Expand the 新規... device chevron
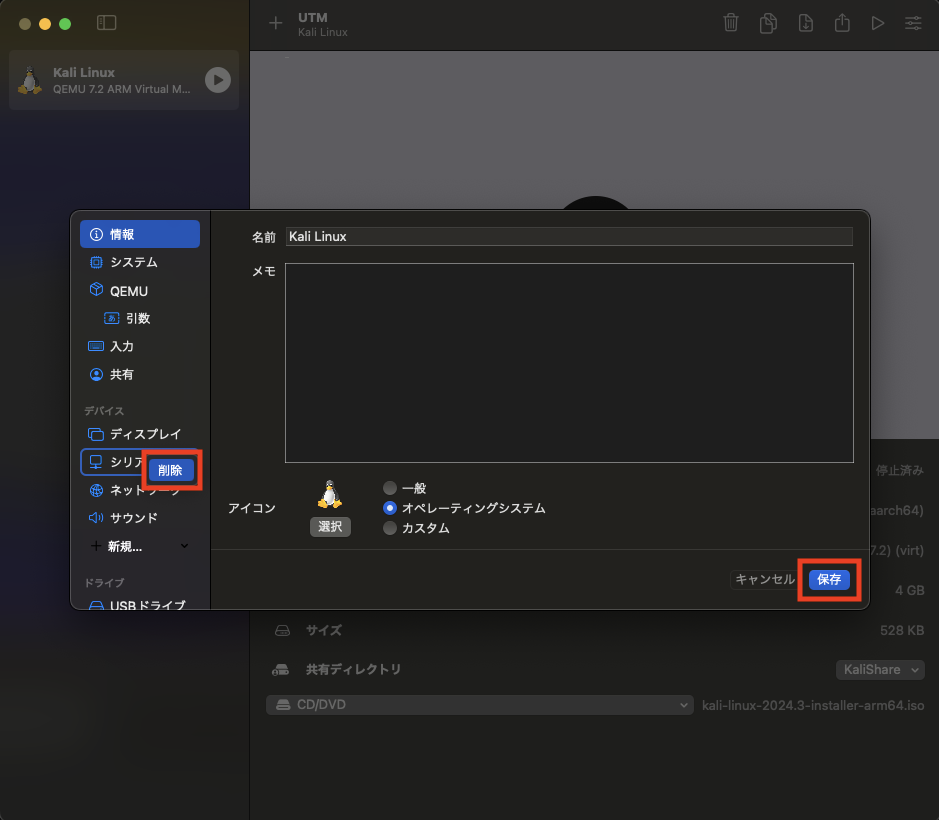 click(x=183, y=546)
